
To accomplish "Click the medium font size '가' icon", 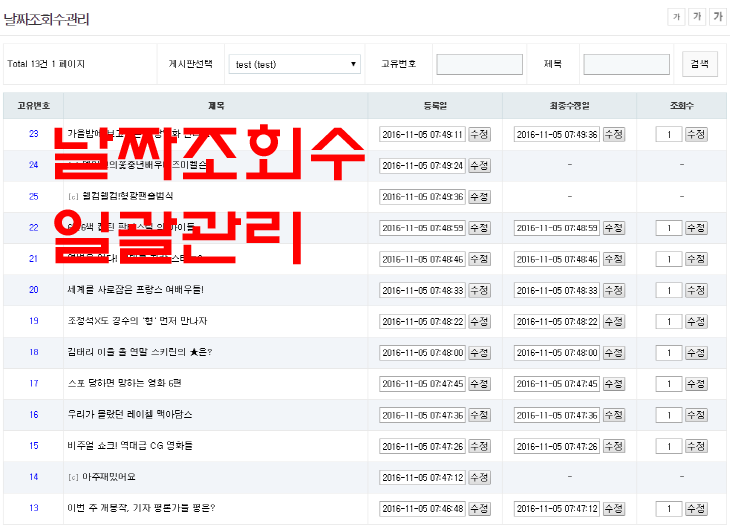I will click(698, 17).
